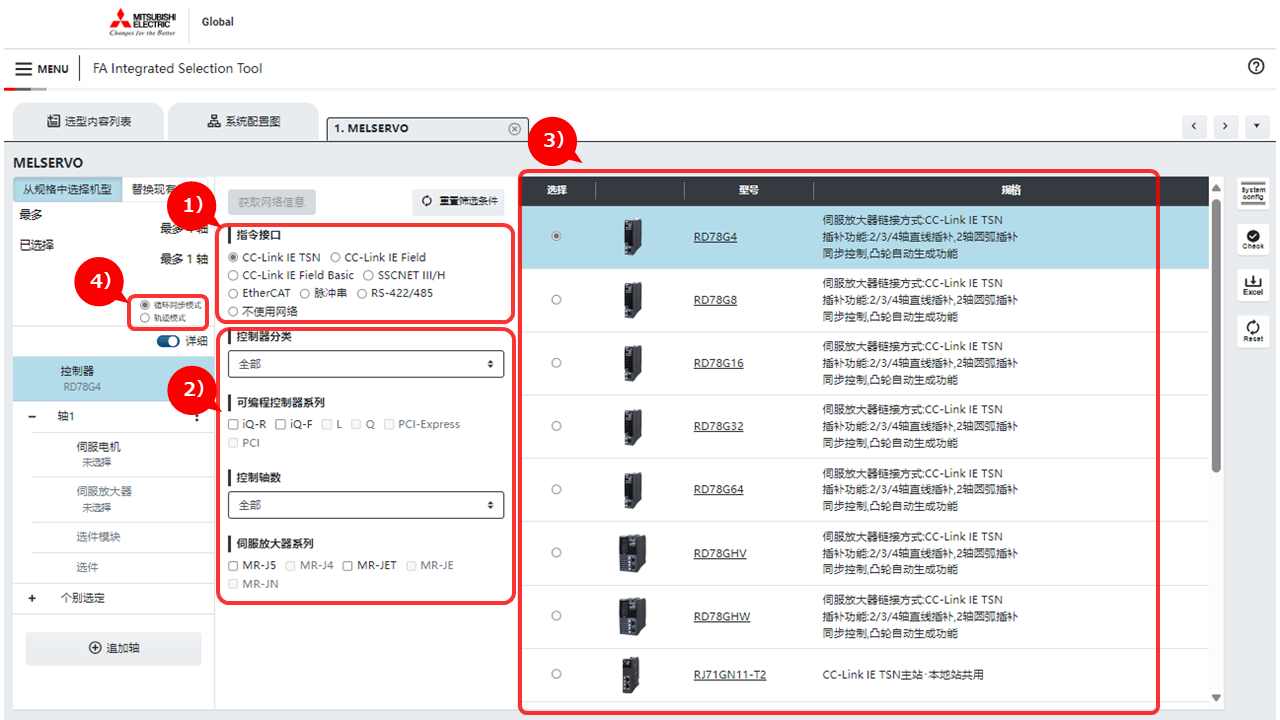Check the MR-J5 amplifier box
Image resolution: width=1280 pixels, height=720 pixels.
233,565
